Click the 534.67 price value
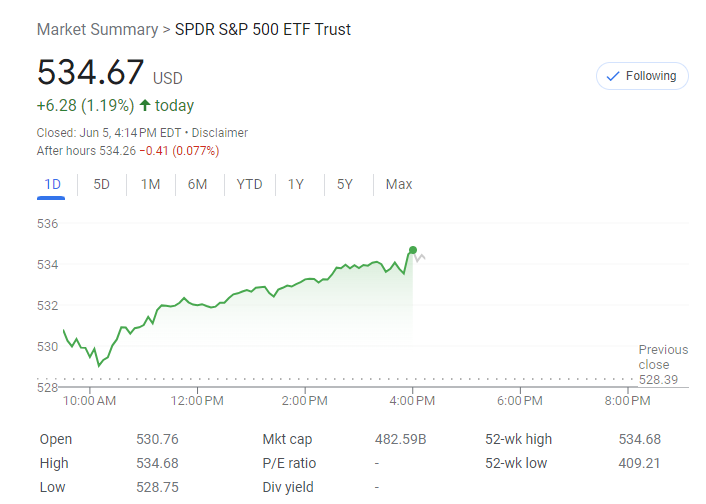This screenshot has width=706, height=504. pos(91,73)
